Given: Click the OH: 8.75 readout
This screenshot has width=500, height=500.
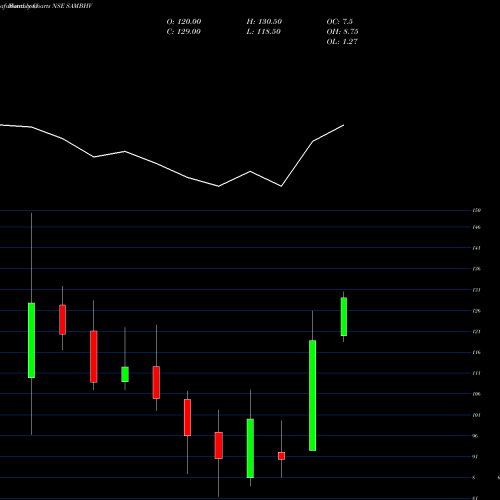Looking at the screenshot, I should pos(342,32).
